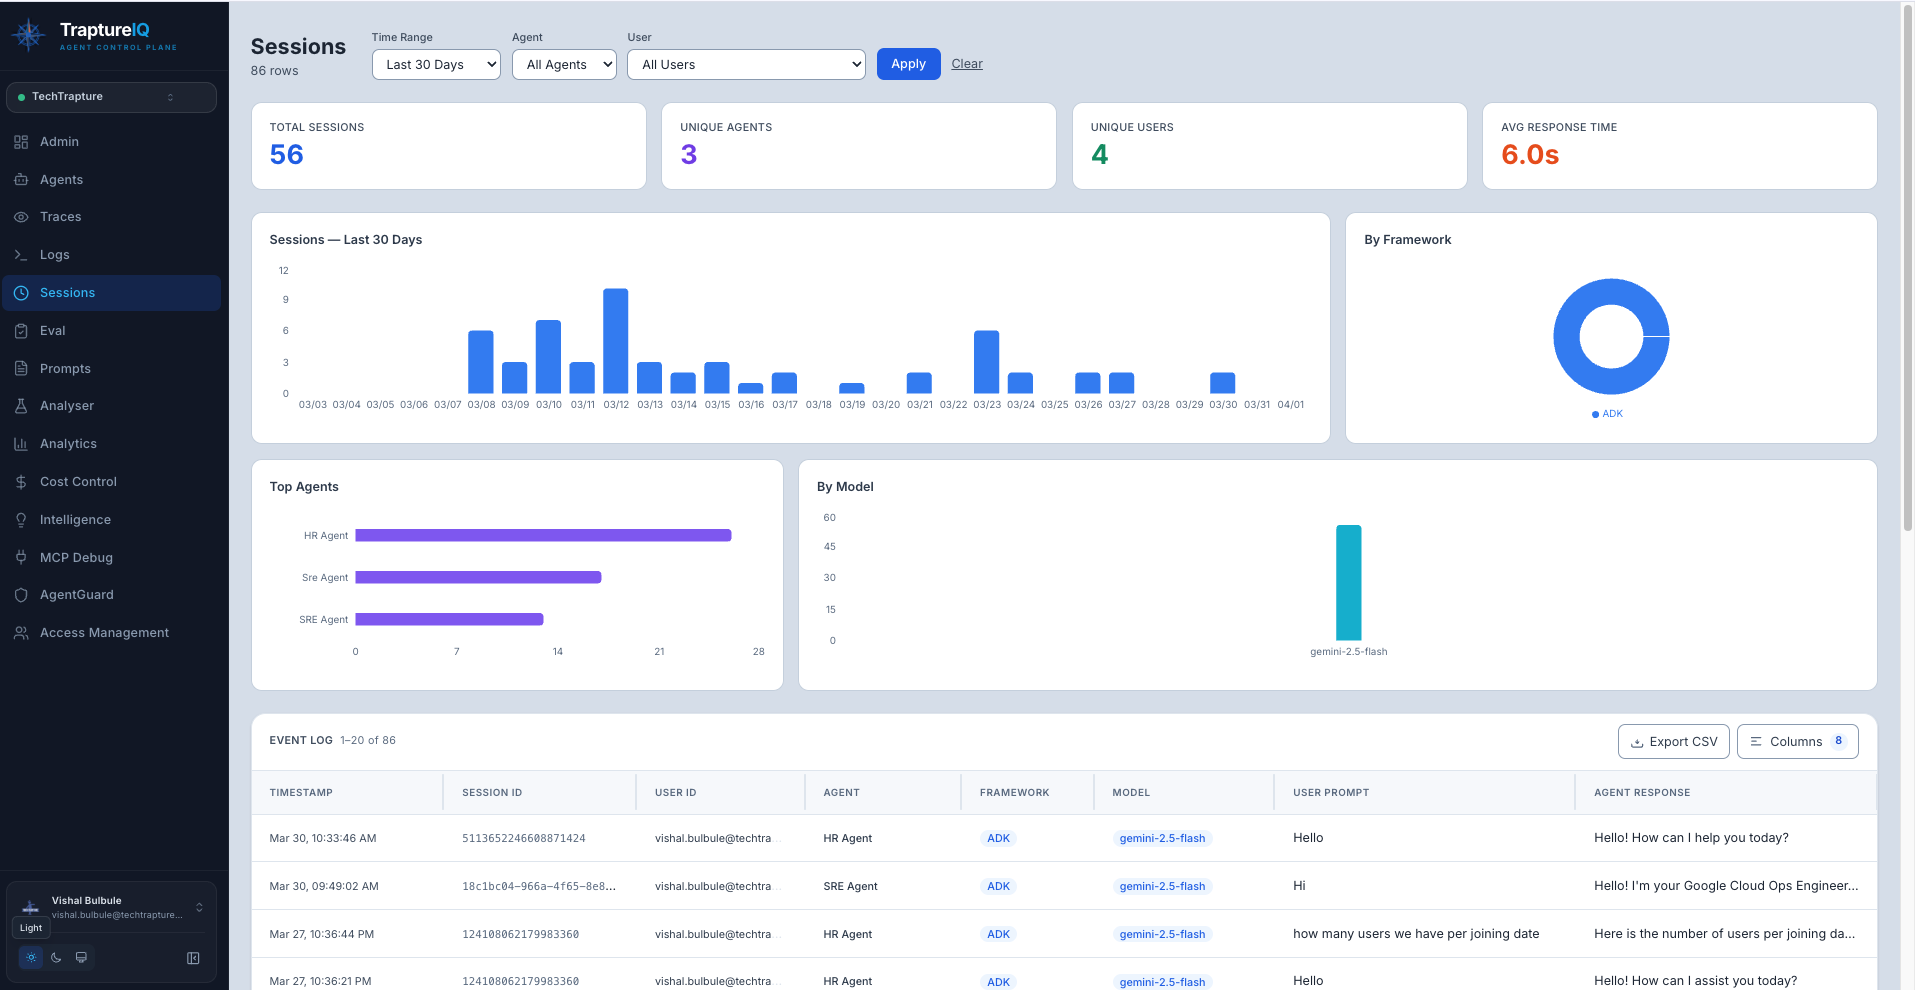This screenshot has width=1915, height=990.
Task: Switch to Dark theme using moon toggle
Action: [55, 957]
